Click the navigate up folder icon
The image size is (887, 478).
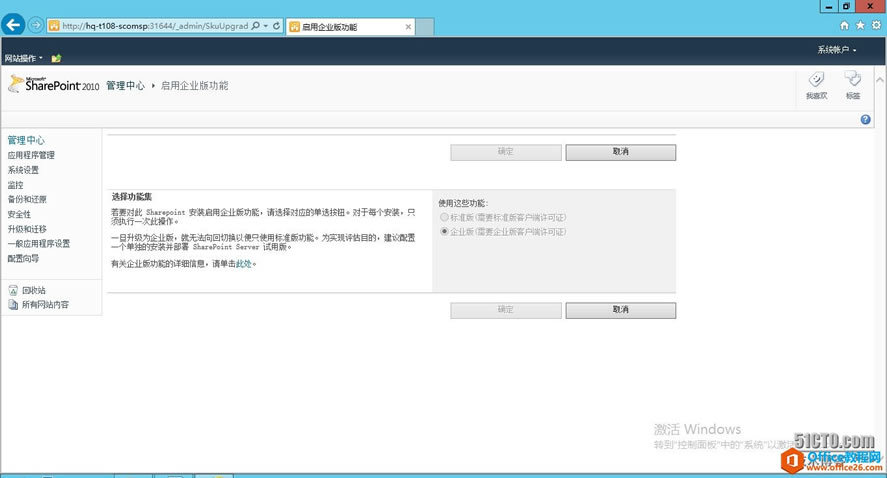(56, 58)
